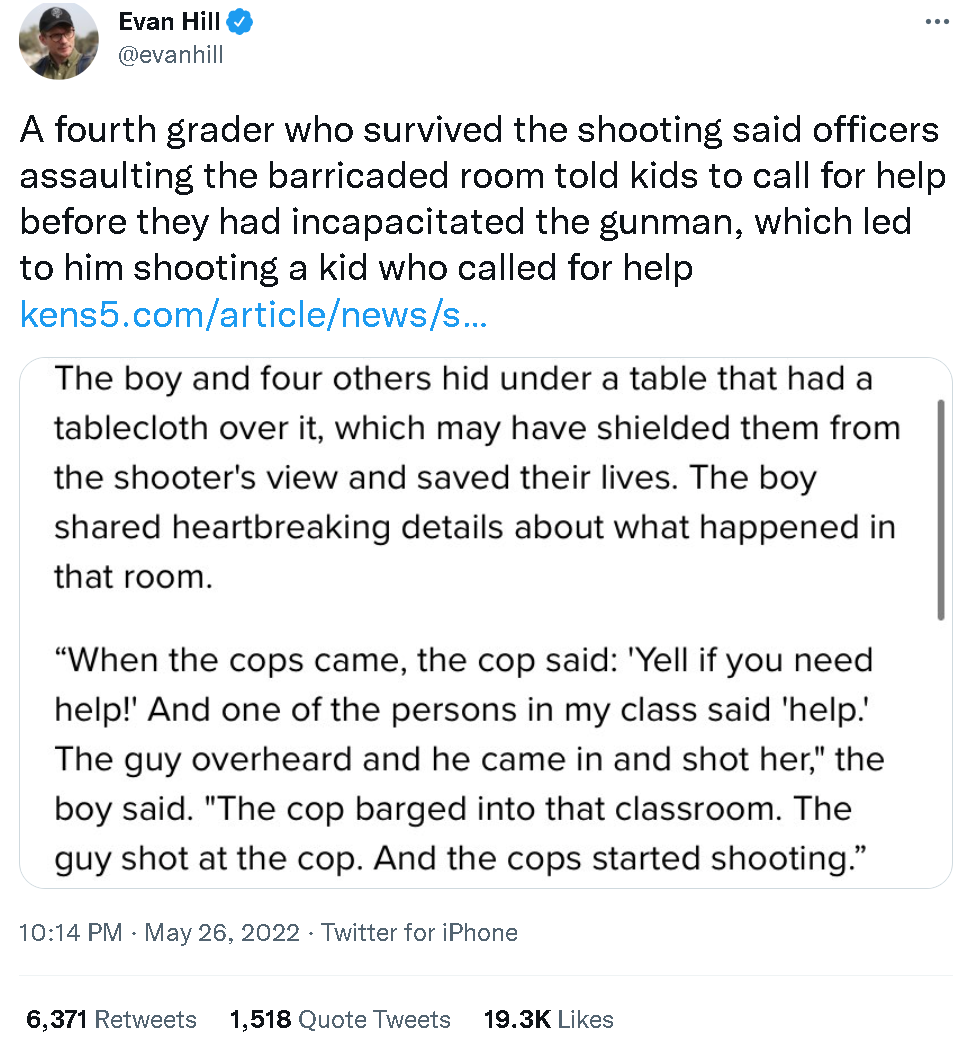Image resolution: width=978 pixels, height=1056 pixels.
Task: Open the Twitter for iPhone source link
Action: click(419, 933)
